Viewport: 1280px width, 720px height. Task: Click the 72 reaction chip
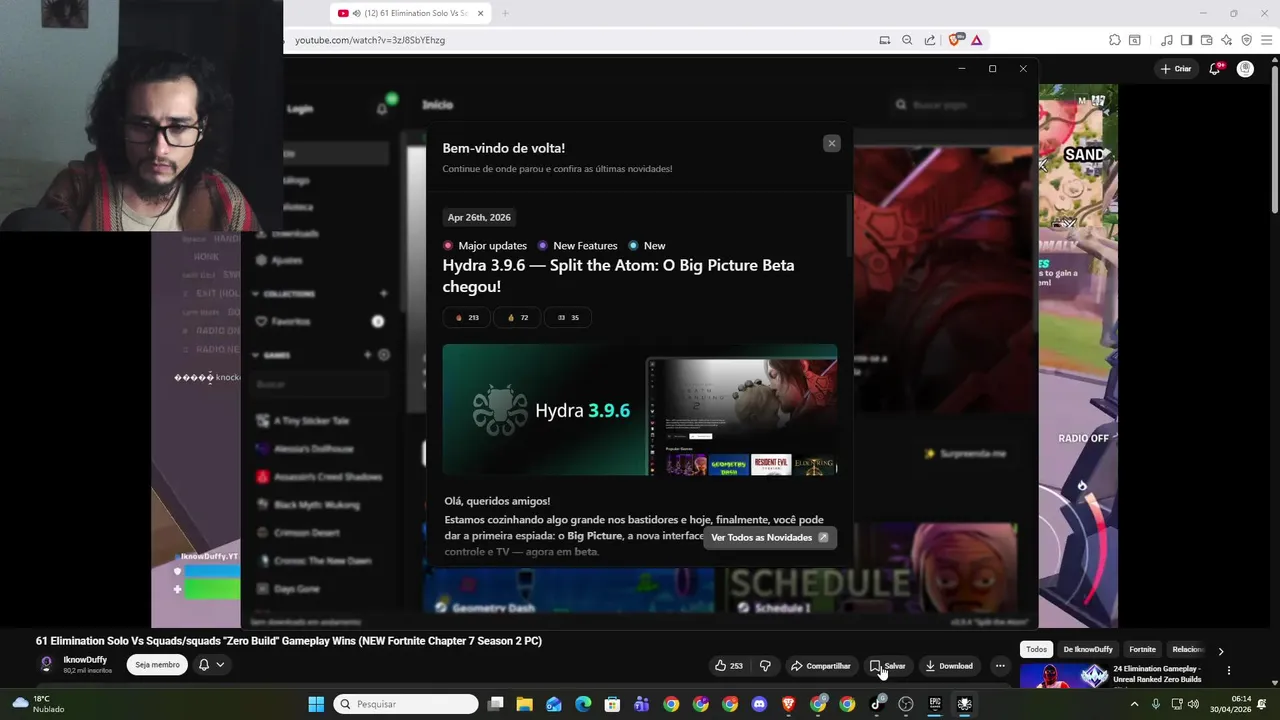pyautogui.click(x=518, y=318)
